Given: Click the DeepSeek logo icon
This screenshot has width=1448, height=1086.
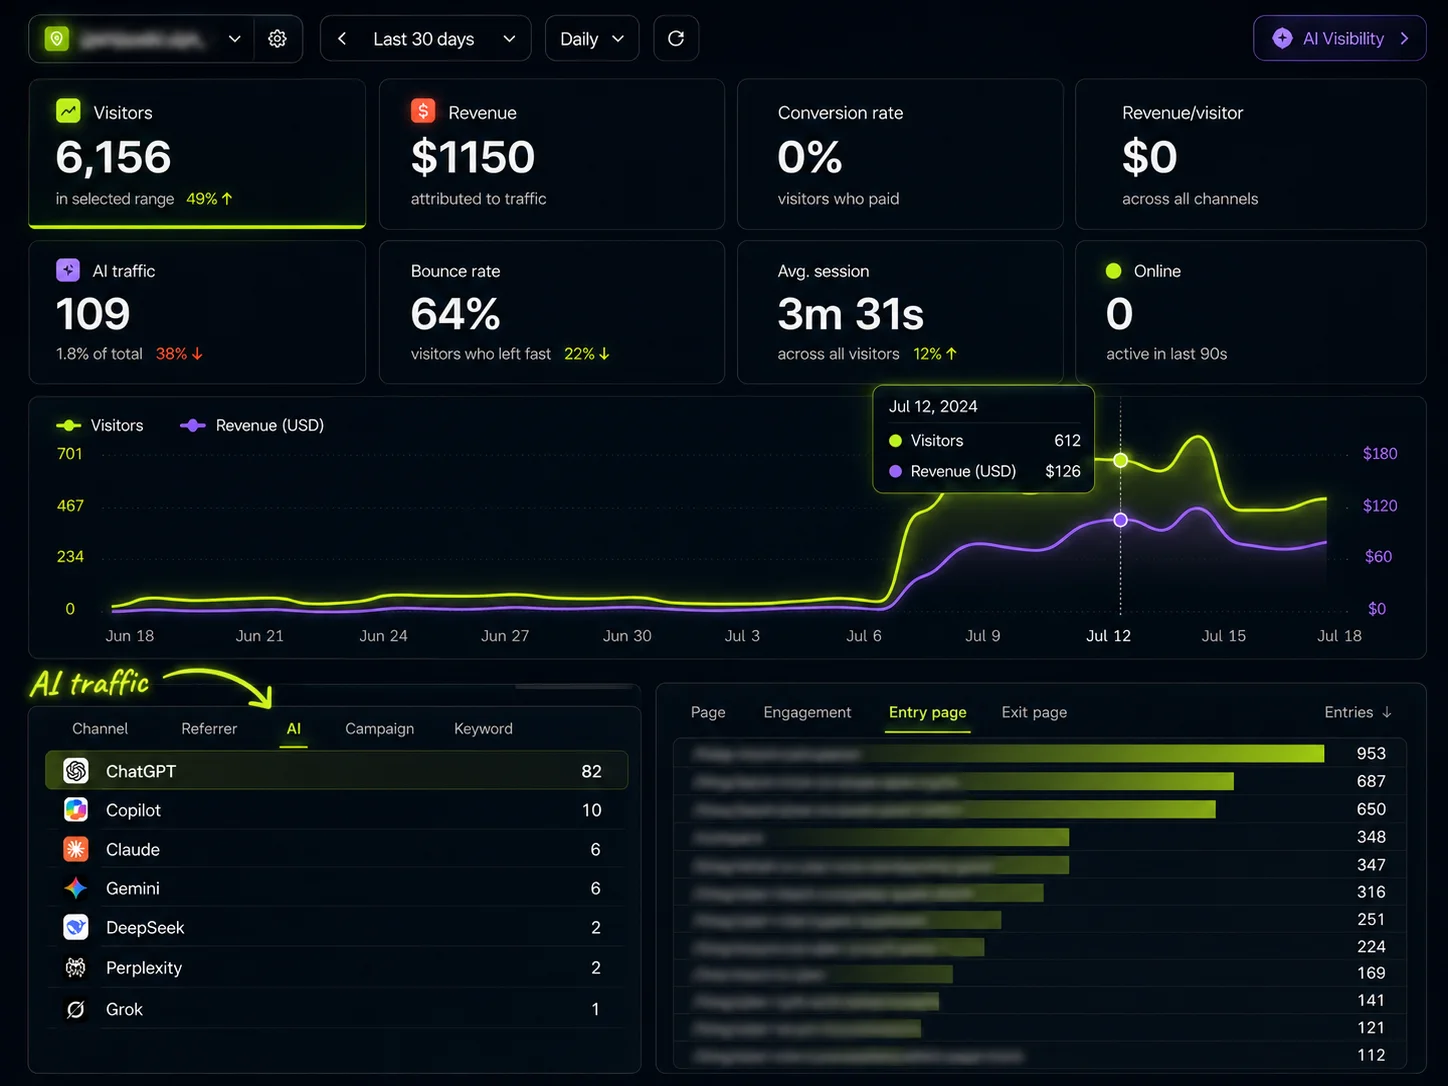Looking at the screenshot, I should (x=76, y=927).
